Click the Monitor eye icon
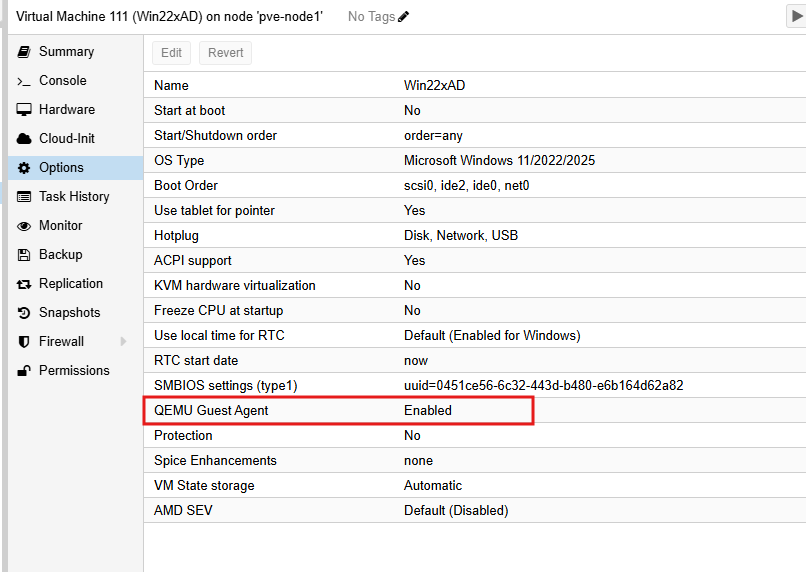 pyautogui.click(x=24, y=226)
